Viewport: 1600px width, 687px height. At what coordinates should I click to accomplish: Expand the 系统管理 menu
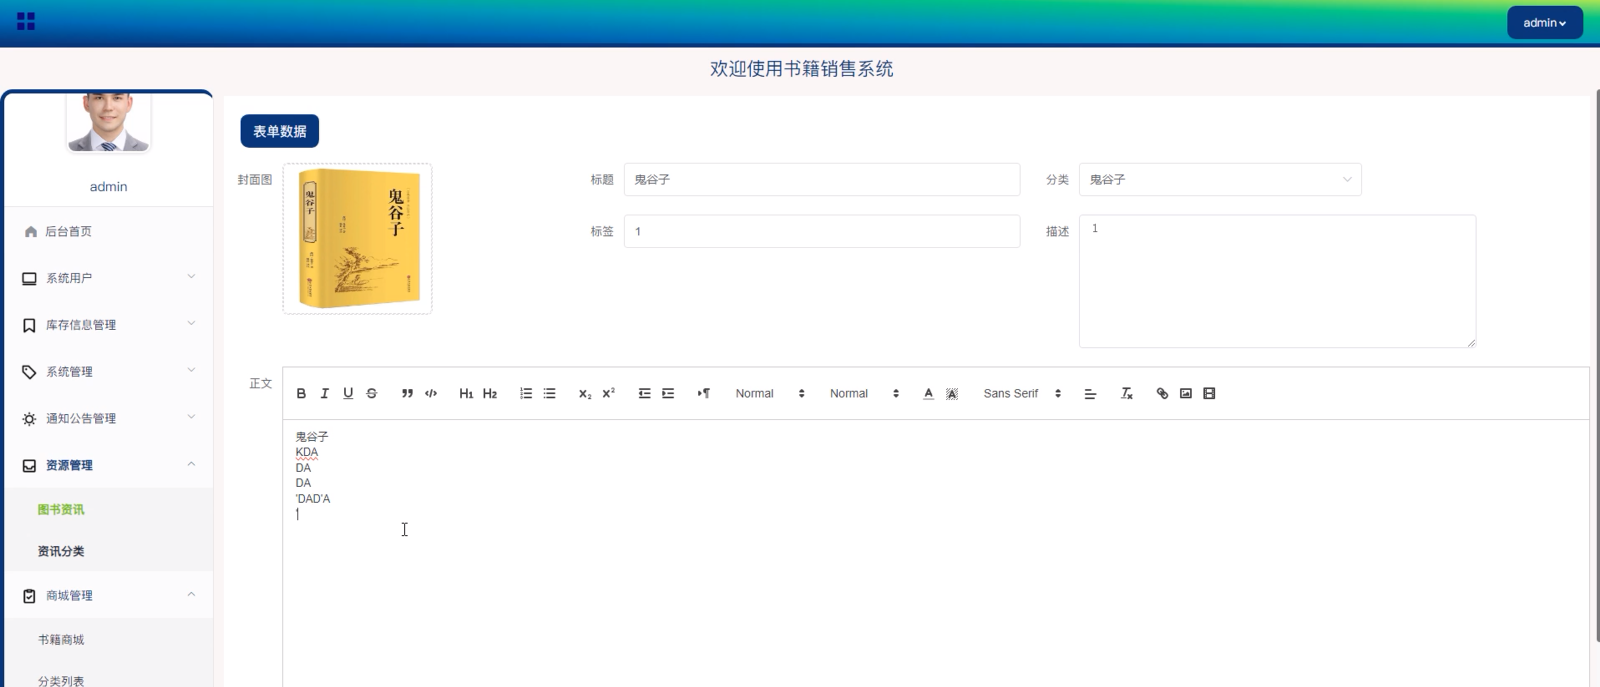(x=108, y=372)
